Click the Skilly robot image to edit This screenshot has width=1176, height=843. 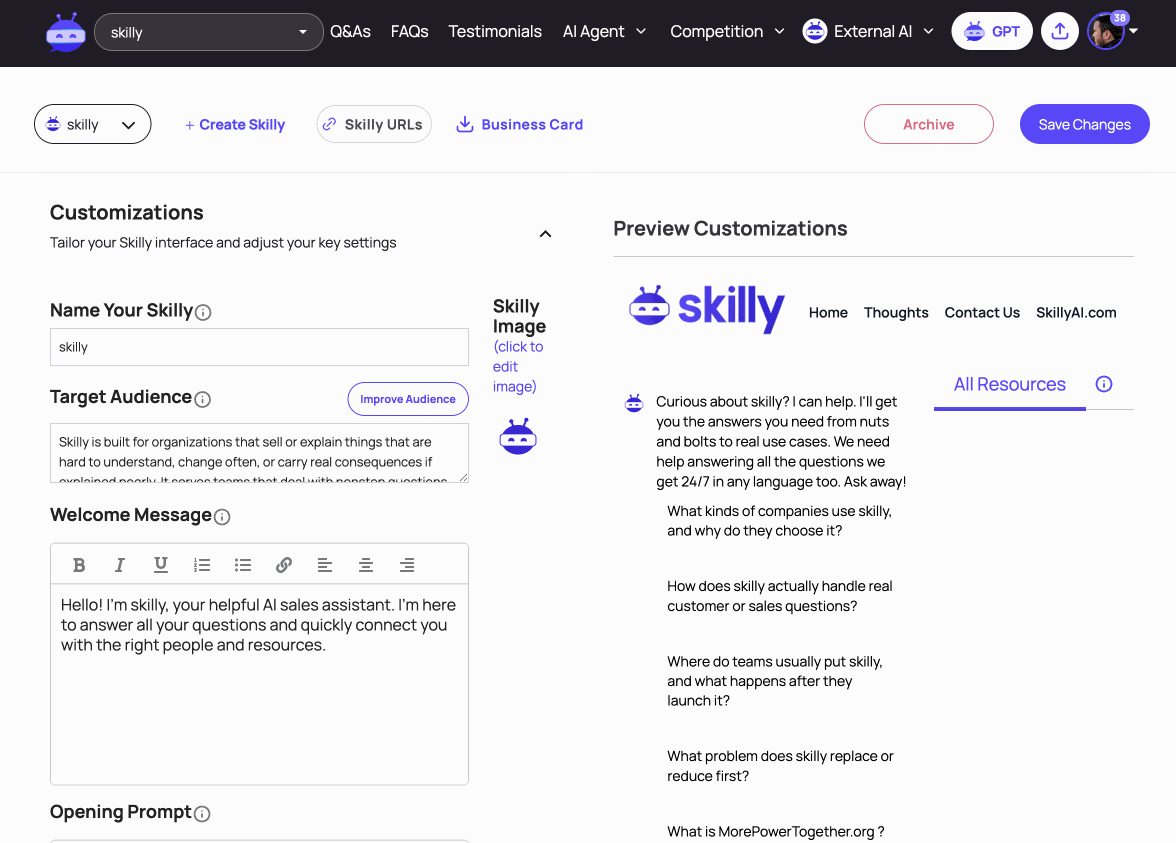[x=518, y=436]
